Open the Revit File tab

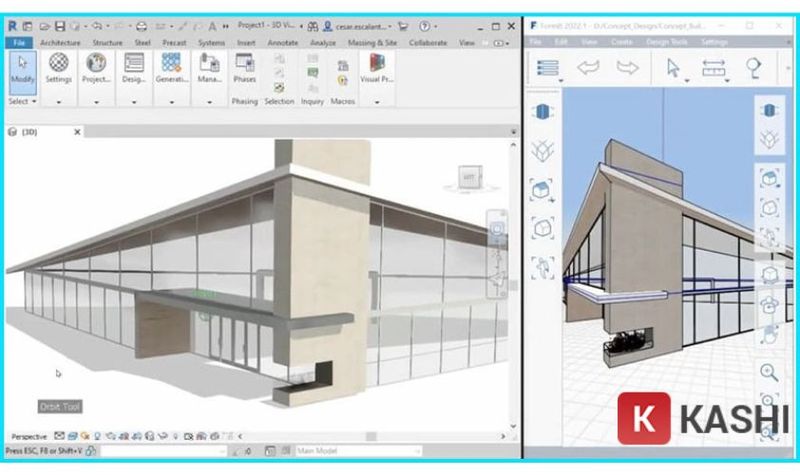point(19,43)
